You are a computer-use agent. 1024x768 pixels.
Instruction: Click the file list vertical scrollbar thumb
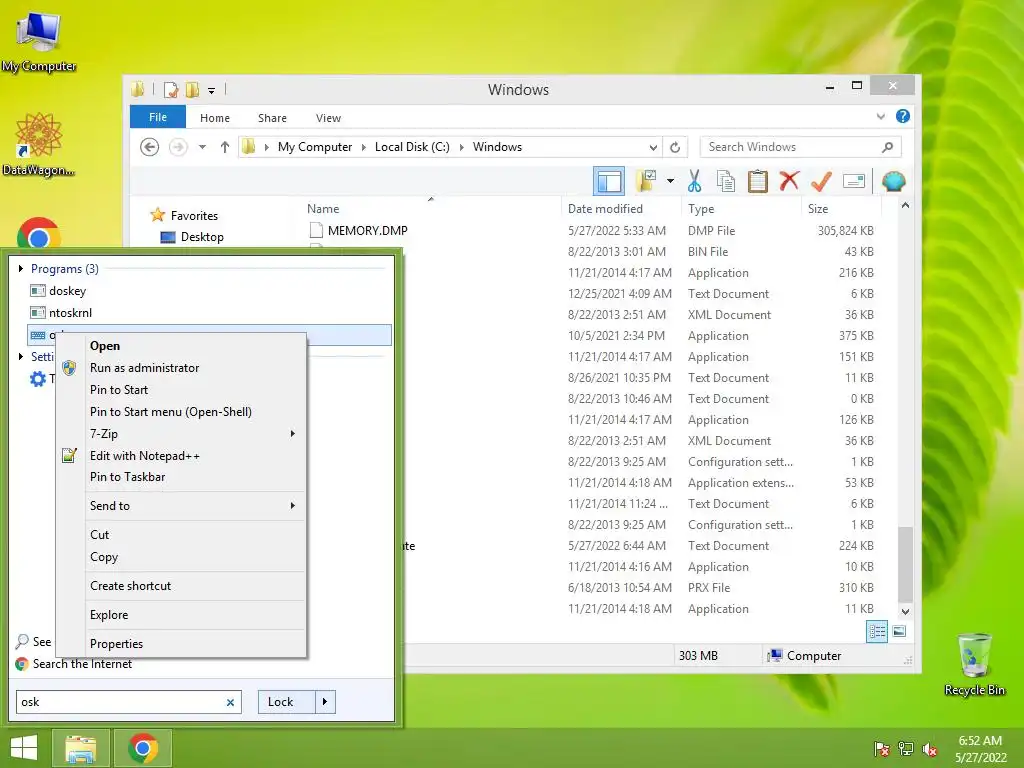coord(905,564)
